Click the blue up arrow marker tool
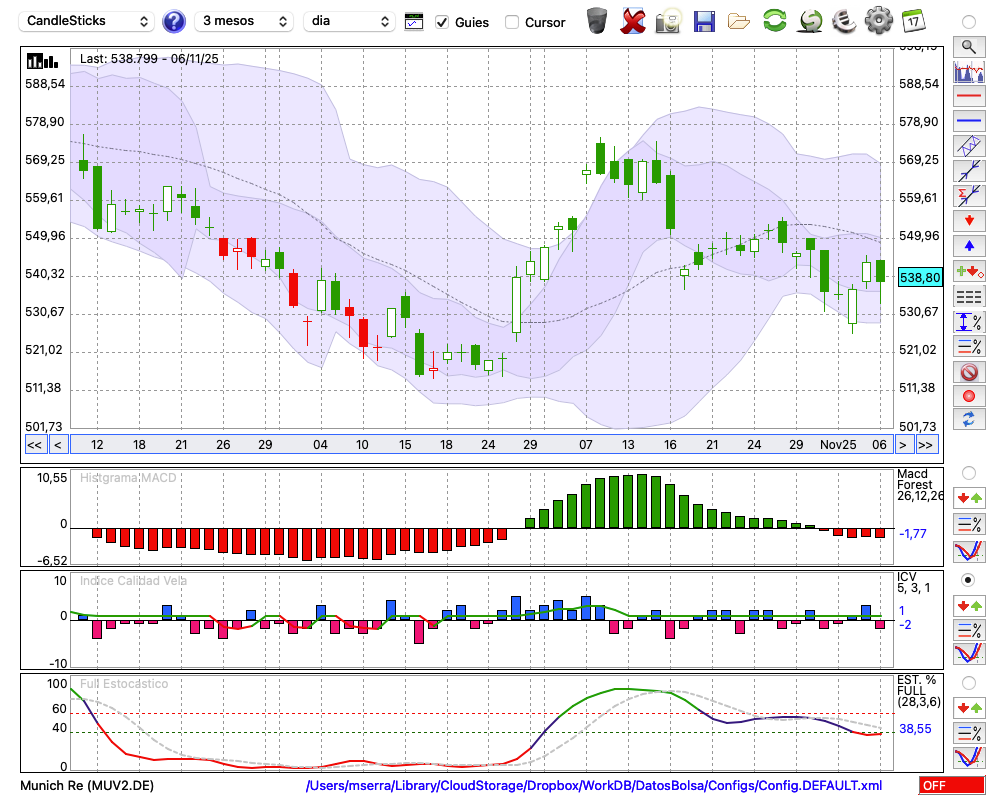Viewport: 1000px width, 800px height. [x=968, y=245]
